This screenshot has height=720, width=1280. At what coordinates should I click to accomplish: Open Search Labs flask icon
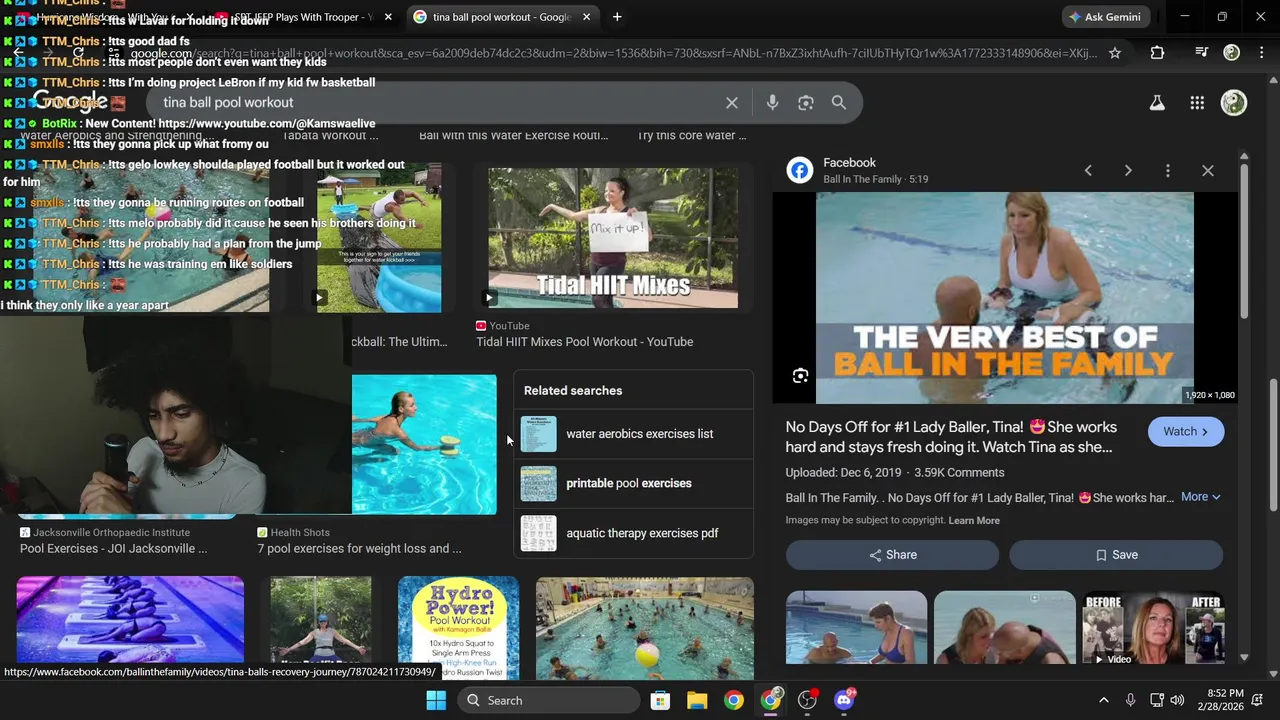[x=1157, y=102]
